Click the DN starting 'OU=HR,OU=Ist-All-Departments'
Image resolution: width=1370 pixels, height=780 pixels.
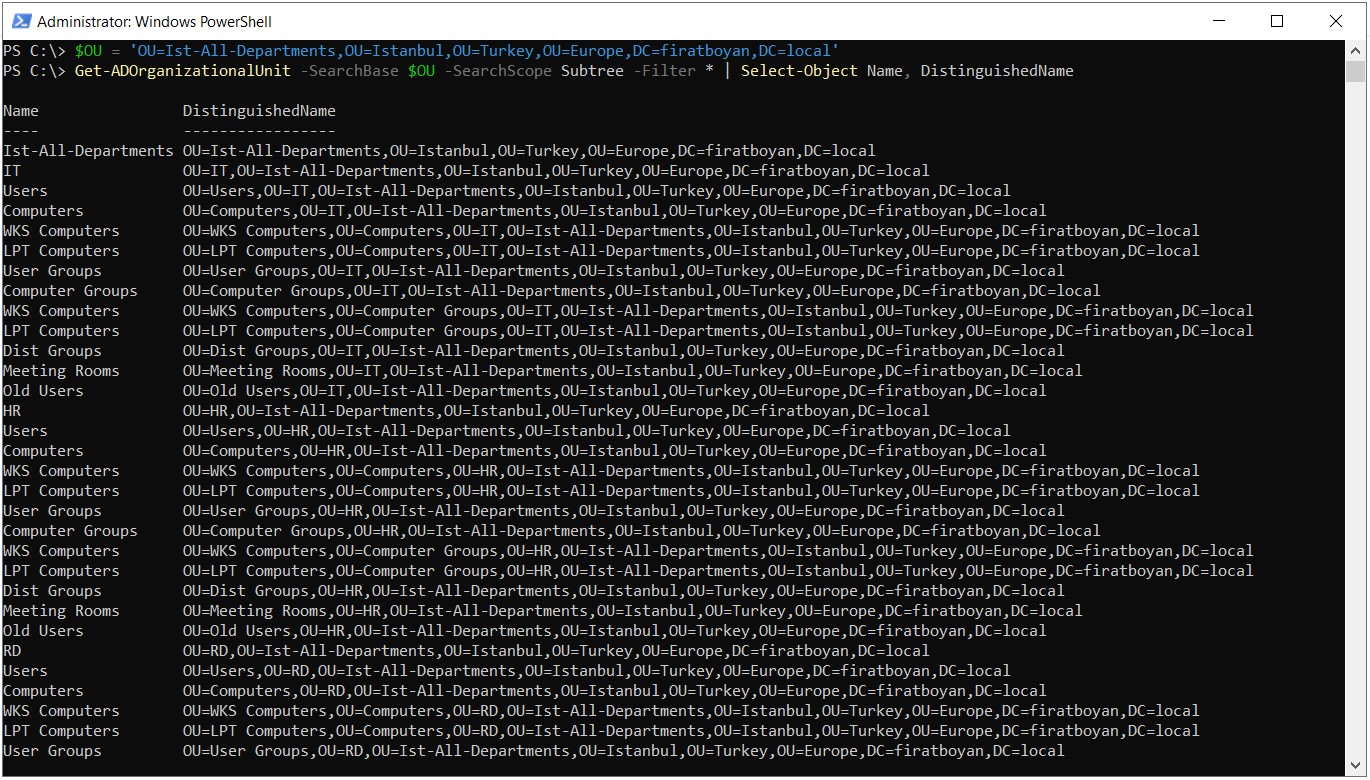pyautogui.click(x=556, y=411)
